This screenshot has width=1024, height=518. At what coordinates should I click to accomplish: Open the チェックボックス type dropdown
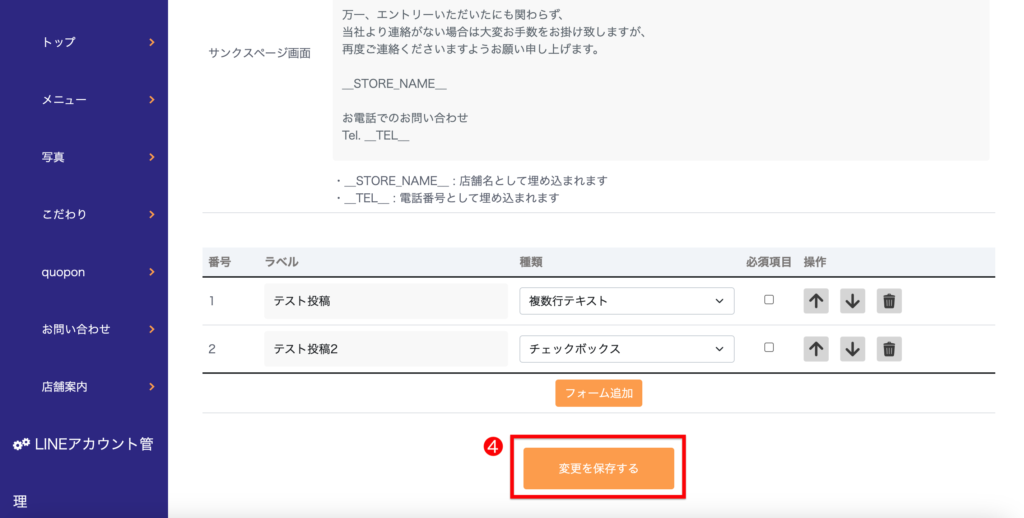[x=626, y=349]
